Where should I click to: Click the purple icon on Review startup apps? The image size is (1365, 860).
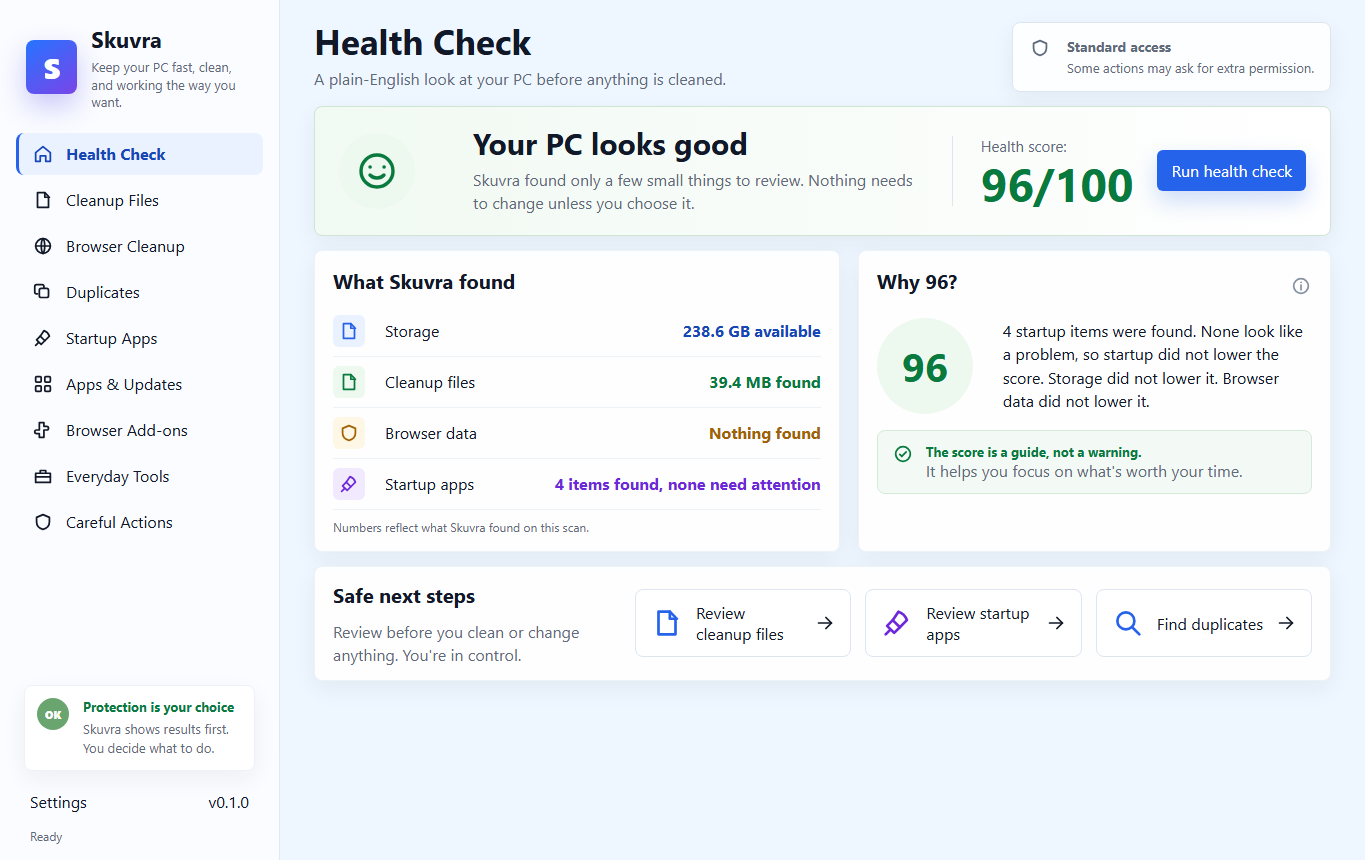pyautogui.click(x=896, y=623)
